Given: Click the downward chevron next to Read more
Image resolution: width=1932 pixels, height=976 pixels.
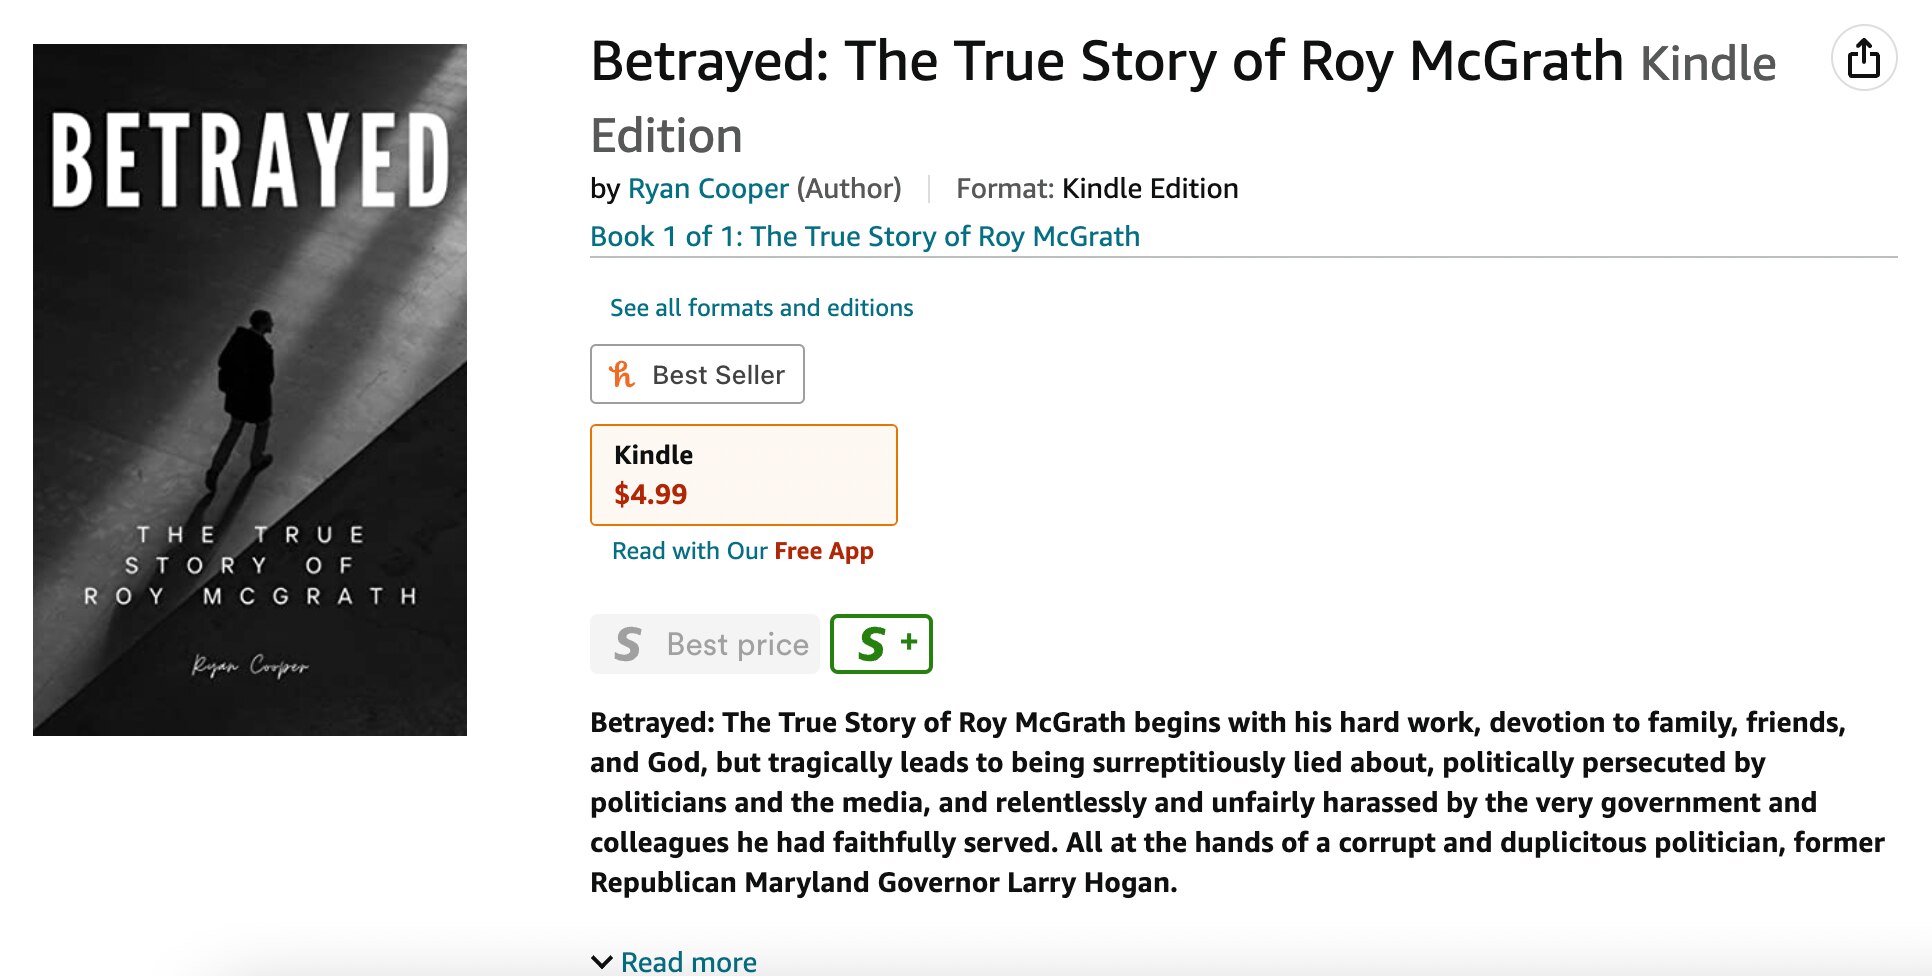Looking at the screenshot, I should click(600, 961).
